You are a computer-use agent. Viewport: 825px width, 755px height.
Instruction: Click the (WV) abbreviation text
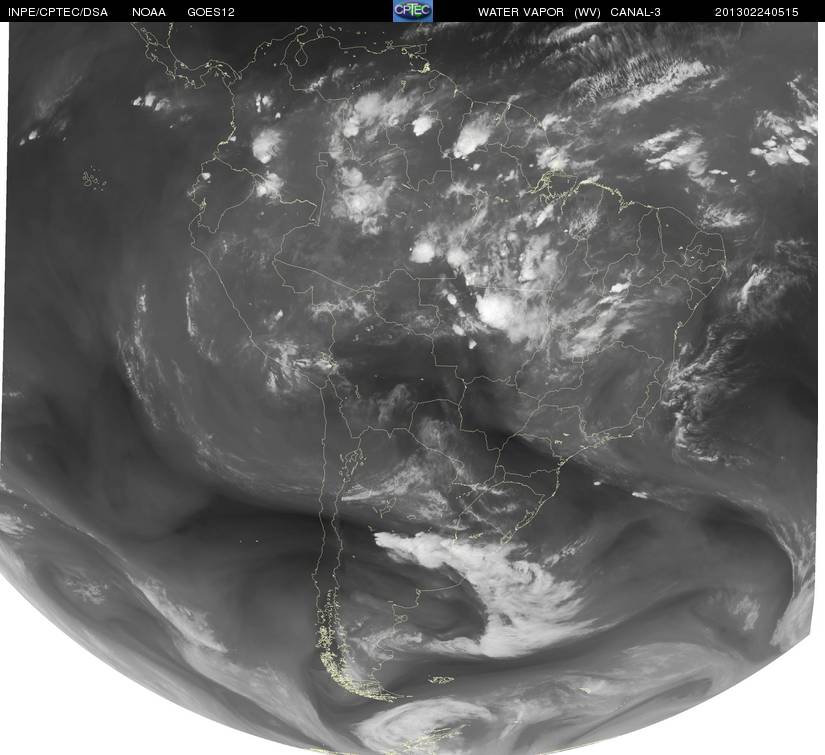coord(587,12)
